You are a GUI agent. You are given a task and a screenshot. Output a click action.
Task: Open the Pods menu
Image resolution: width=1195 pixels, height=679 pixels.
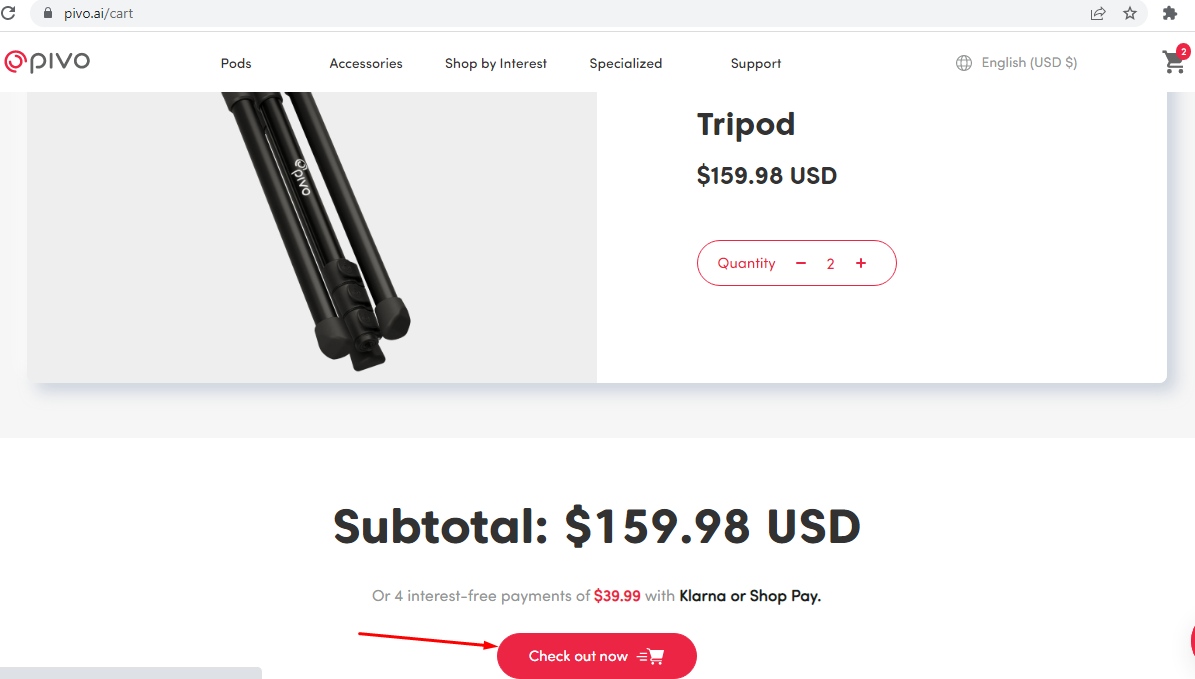[236, 63]
